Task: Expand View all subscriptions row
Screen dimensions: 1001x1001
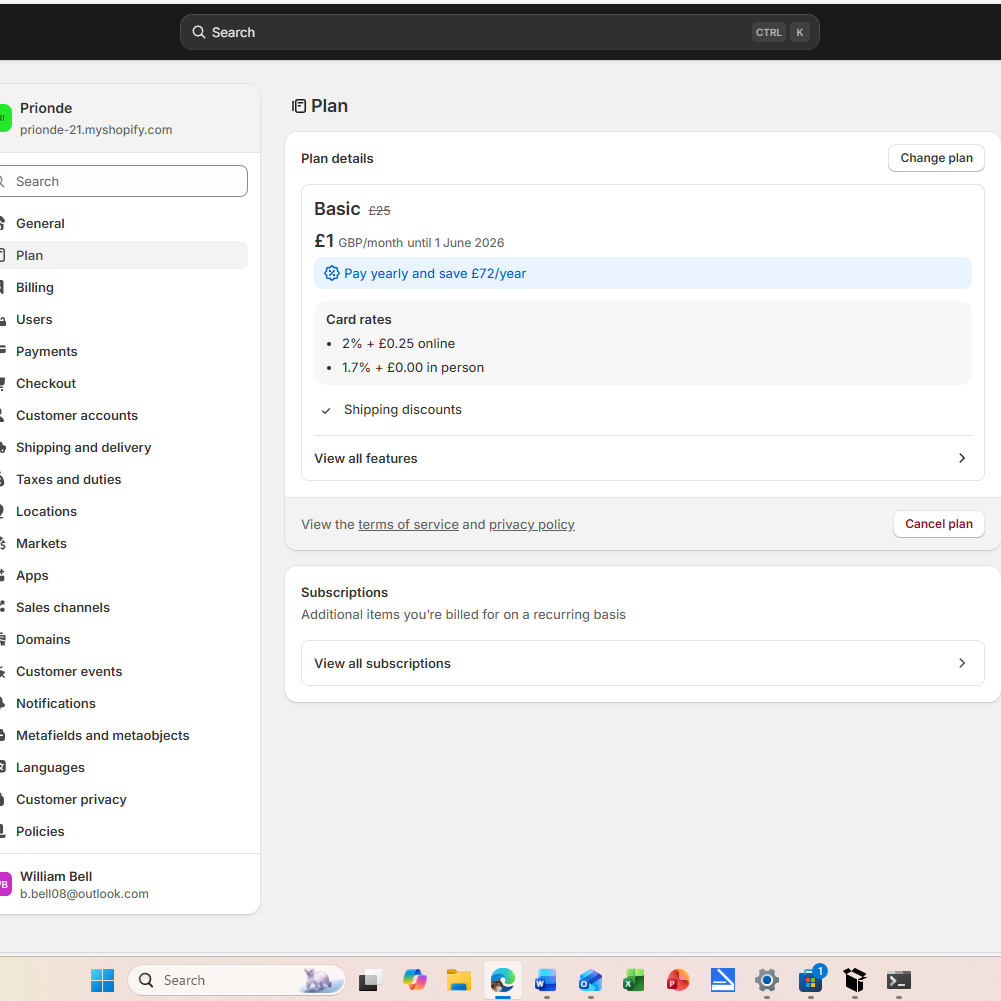Action: (642, 663)
